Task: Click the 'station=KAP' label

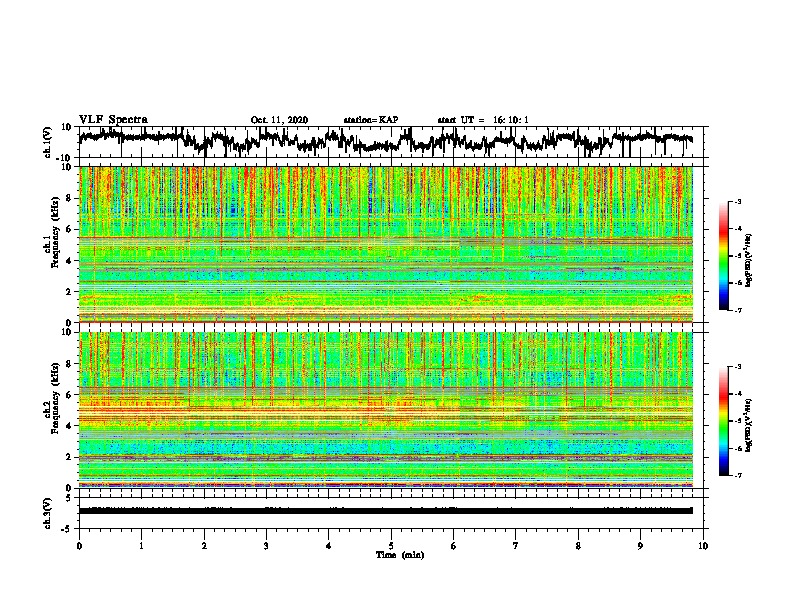Action: 371,120
